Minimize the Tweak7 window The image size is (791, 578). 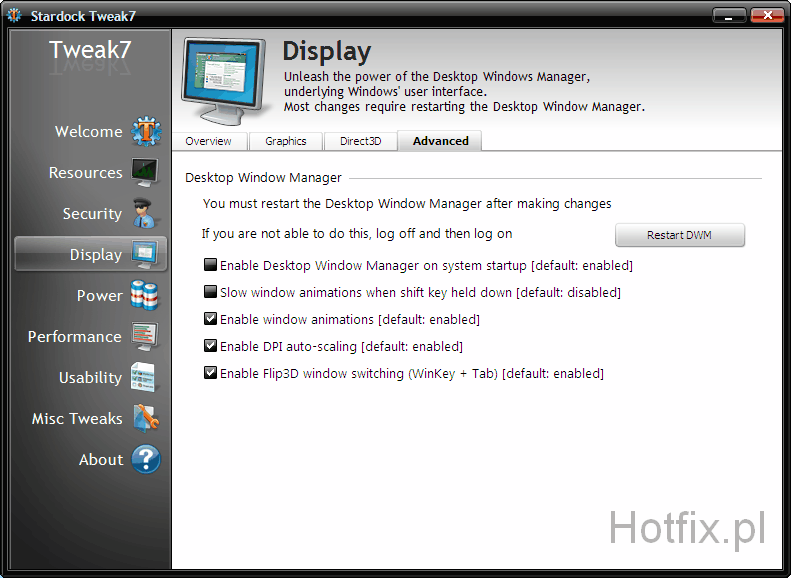729,16
